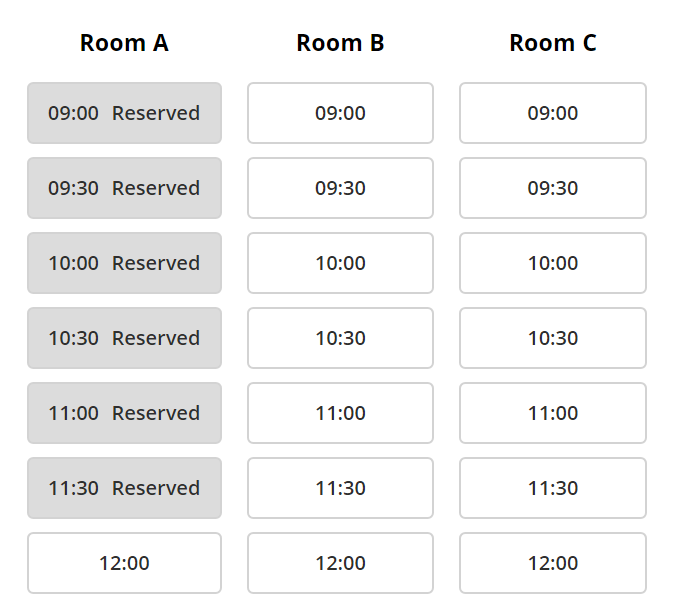691x599 pixels.
Task: Click Room A's reserved 11:30 slot
Action: (x=124, y=487)
